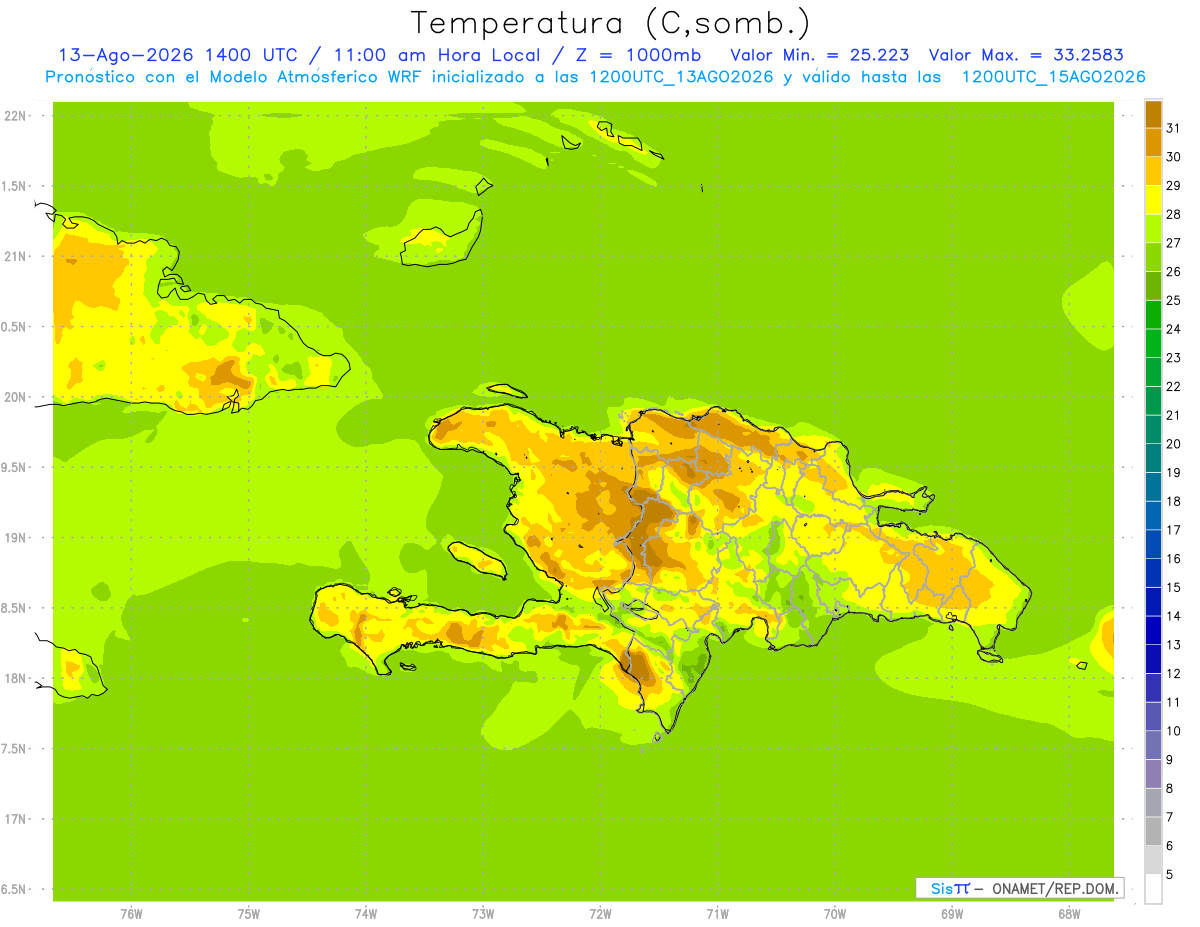1200x927 pixels.
Task: Click the yellow swatch between 28 and 29
Action: pos(1153,200)
